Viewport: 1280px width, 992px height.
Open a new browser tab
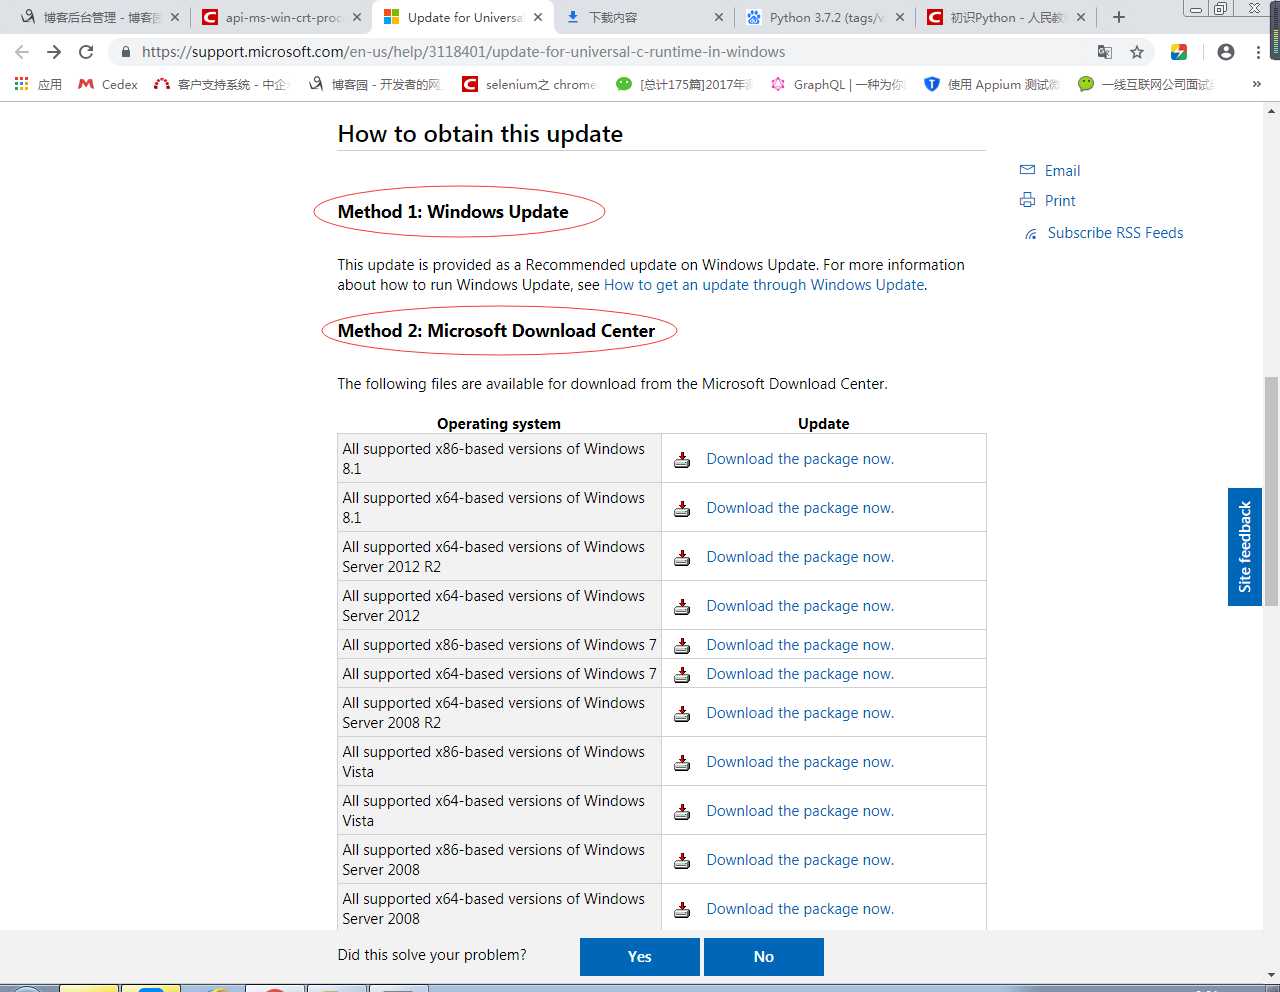coord(1119,17)
